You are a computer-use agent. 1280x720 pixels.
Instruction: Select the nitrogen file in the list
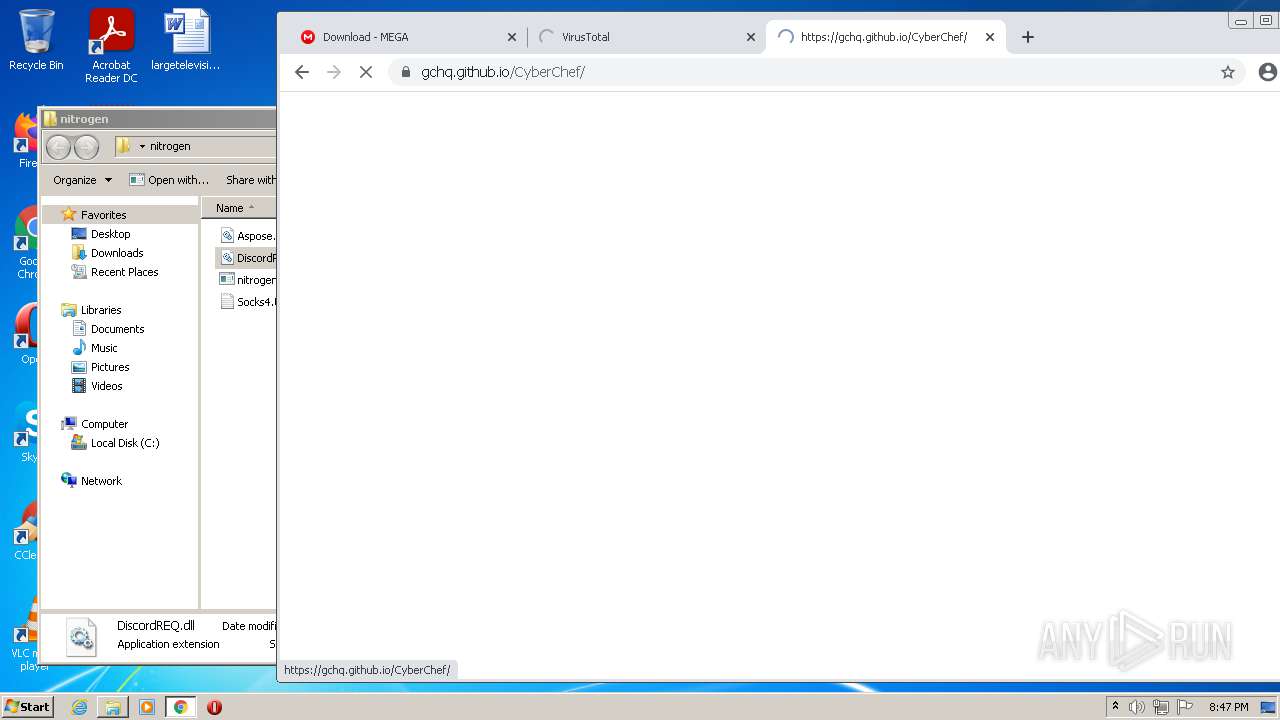click(247, 280)
